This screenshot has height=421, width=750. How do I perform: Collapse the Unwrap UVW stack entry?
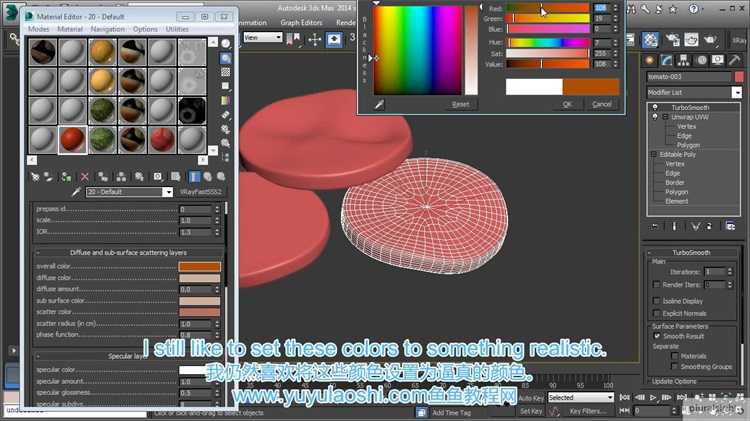(x=665, y=117)
